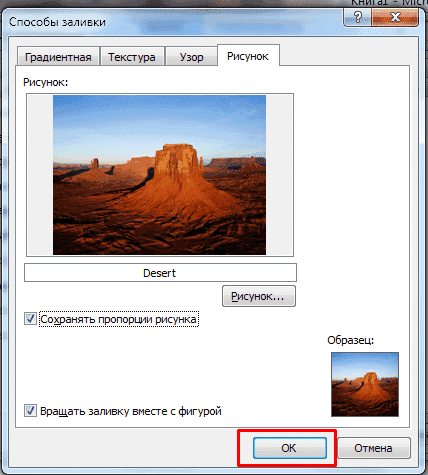This screenshot has height=475, width=428.
Task: Click the Сохранять пропорции рисунка label text
Action: (119, 319)
